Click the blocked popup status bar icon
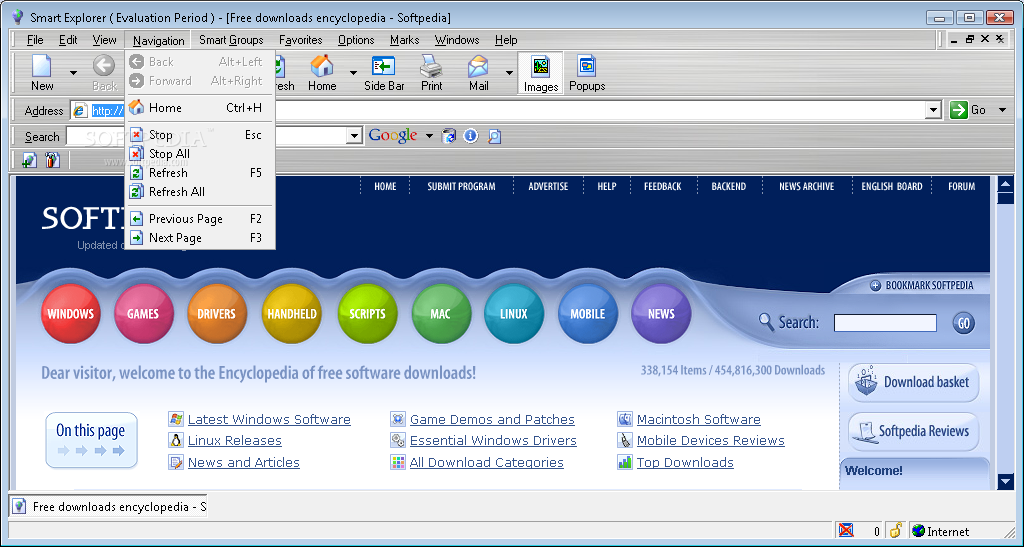 [x=846, y=530]
